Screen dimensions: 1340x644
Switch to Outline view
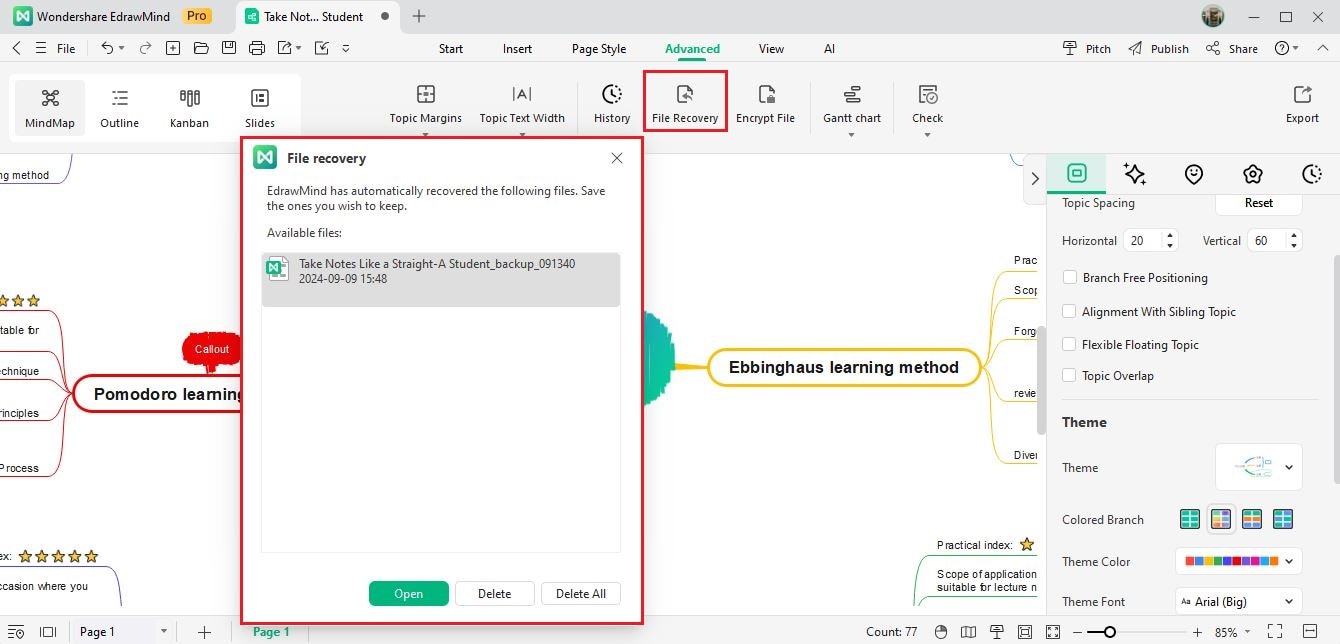120,108
